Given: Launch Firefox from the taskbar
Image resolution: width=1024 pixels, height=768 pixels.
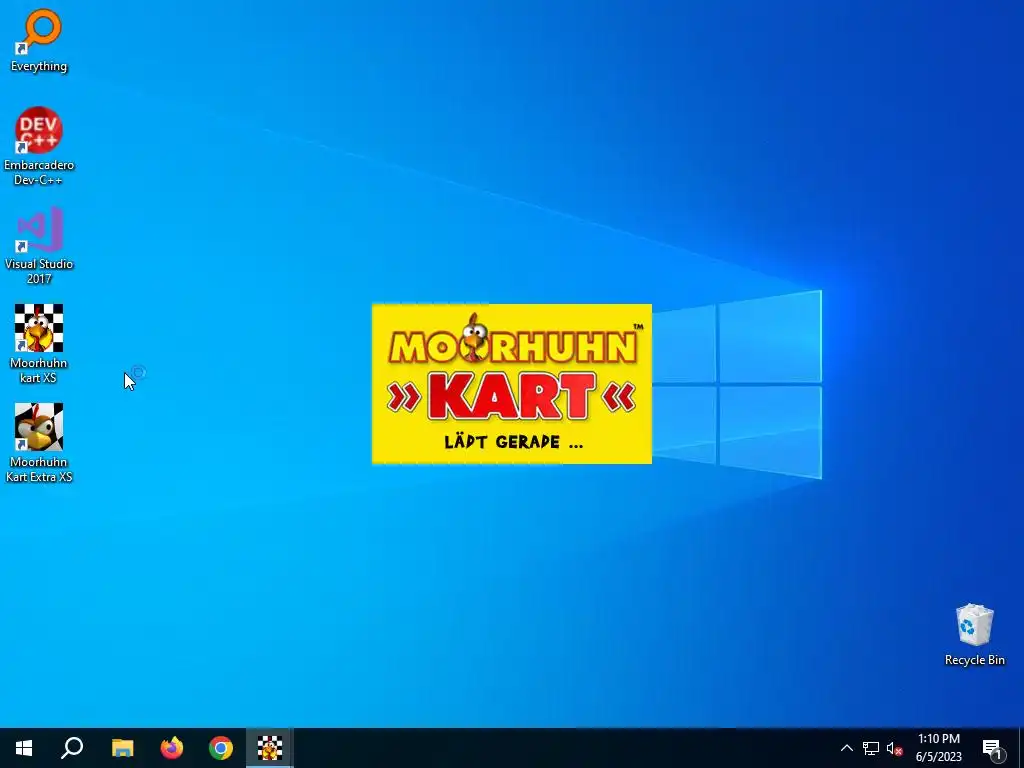Looking at the screenshot, I should [172, 748].
